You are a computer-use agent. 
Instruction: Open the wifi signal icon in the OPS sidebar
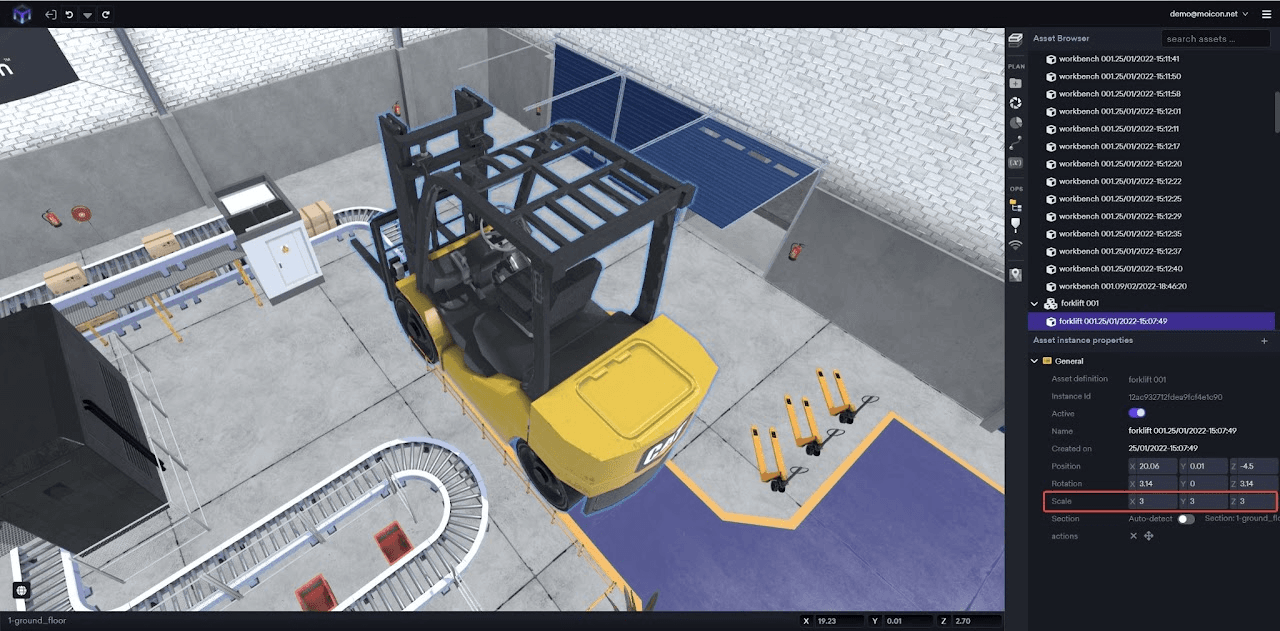[1015, 245]
